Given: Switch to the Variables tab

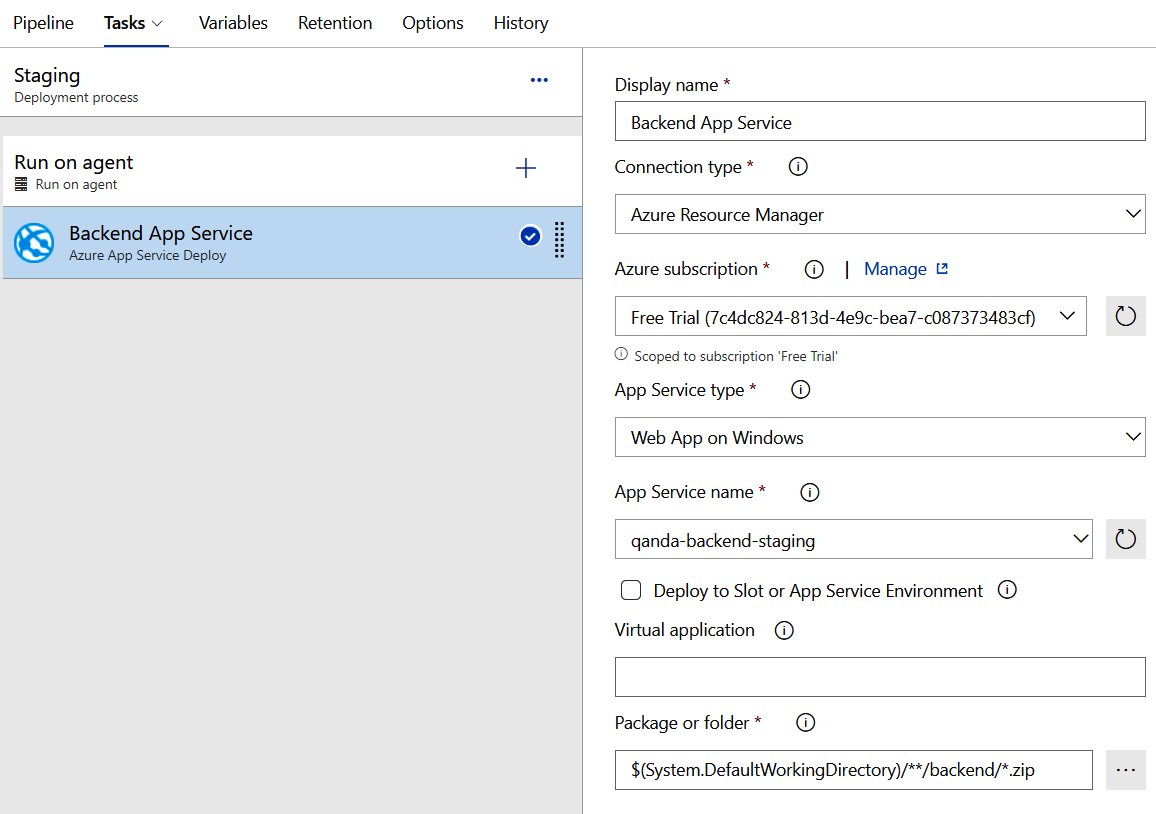Looking at the screenshot, I should click(x=233, y=23).
